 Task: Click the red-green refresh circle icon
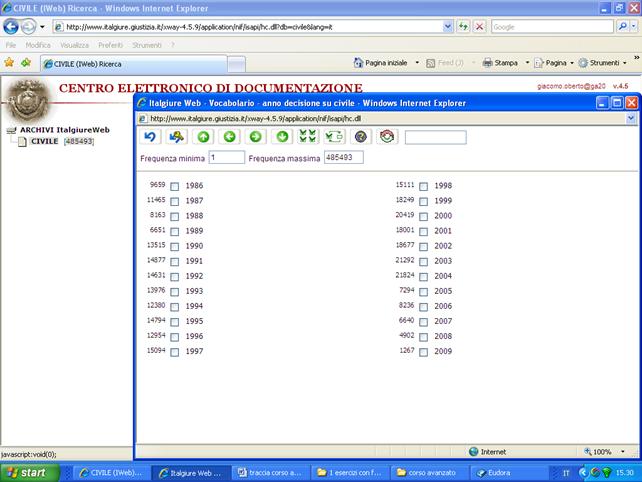click(387, 137)
